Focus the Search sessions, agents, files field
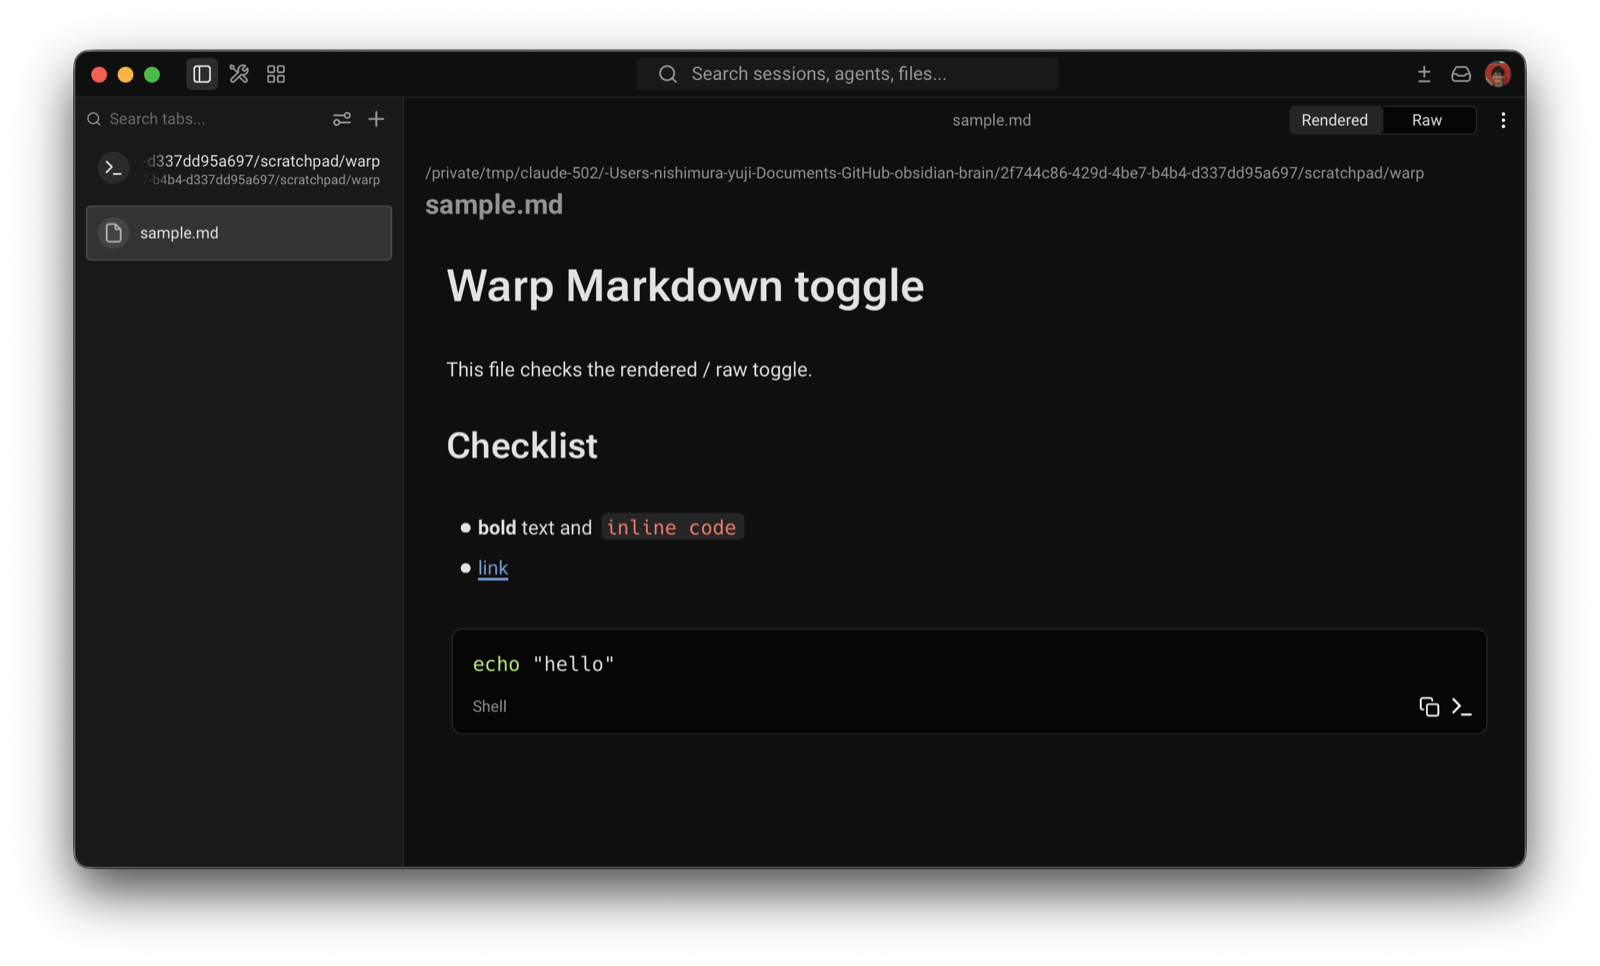The image size is (1600, 966). 847,74
